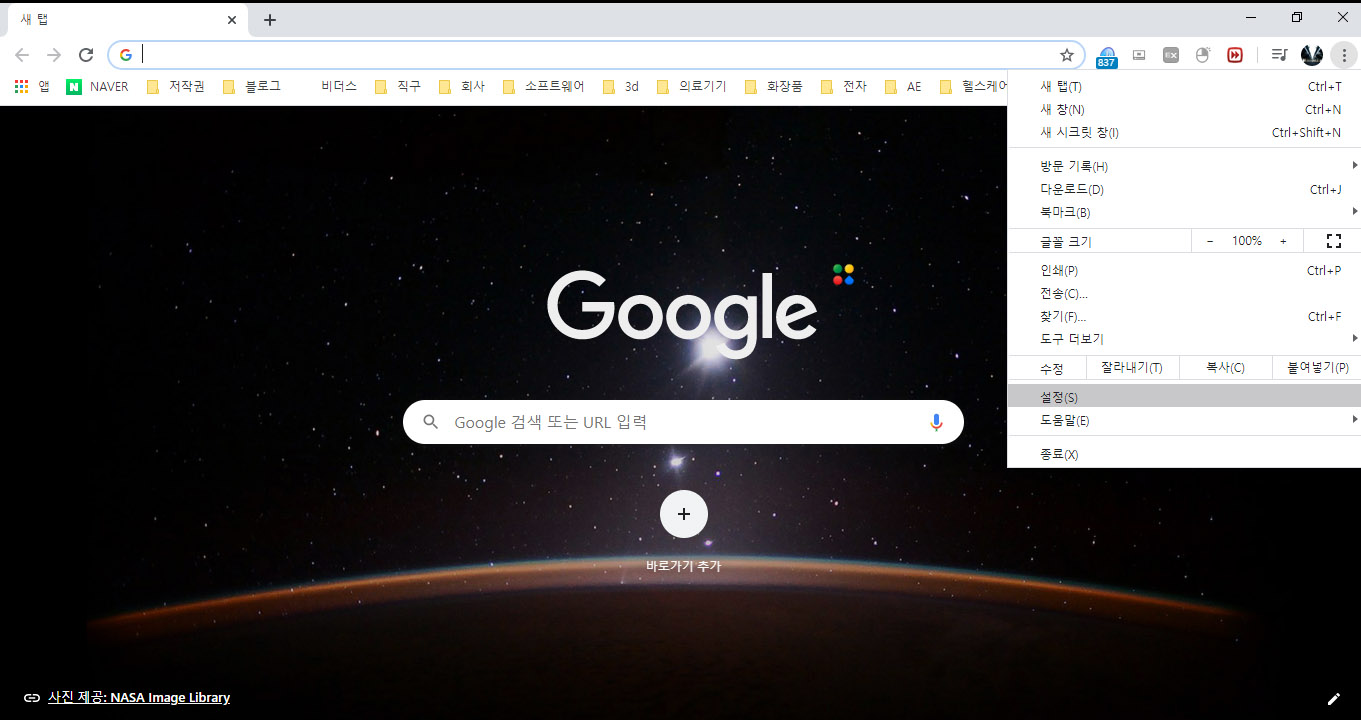Screen dimensions: 1361x720
Task: Expand the 북마크(B) submenu
Action: 1184,213
